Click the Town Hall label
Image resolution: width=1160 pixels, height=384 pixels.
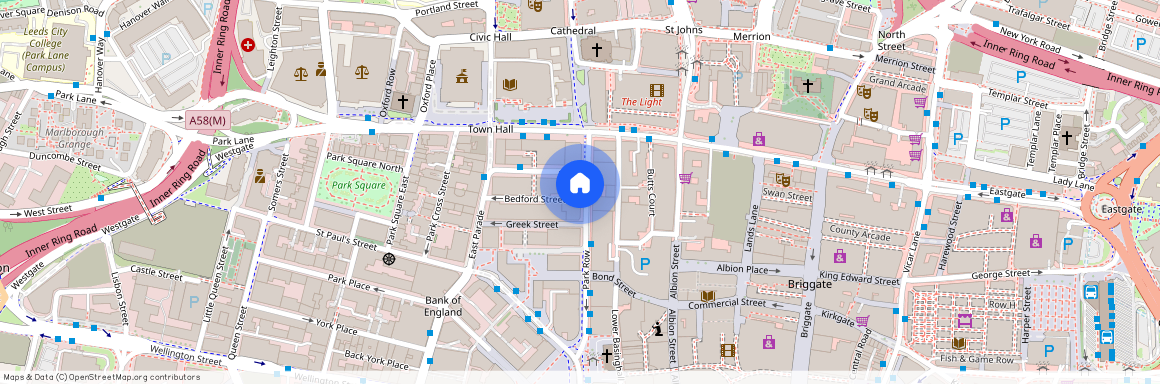pos(490,129)
